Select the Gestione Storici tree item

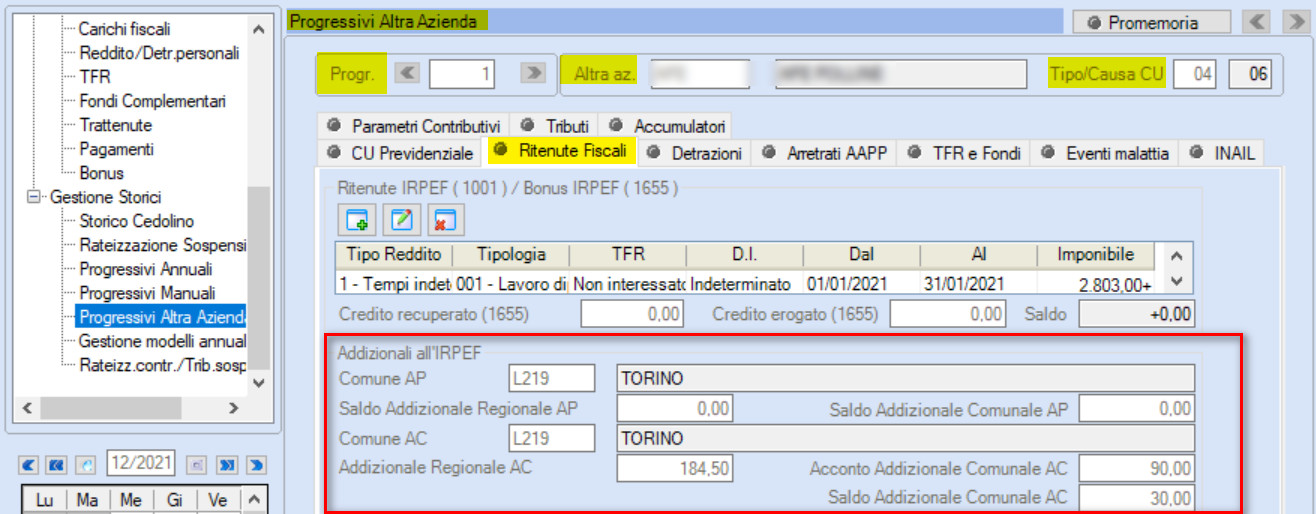pyautogui.click(x=105, y=197)
